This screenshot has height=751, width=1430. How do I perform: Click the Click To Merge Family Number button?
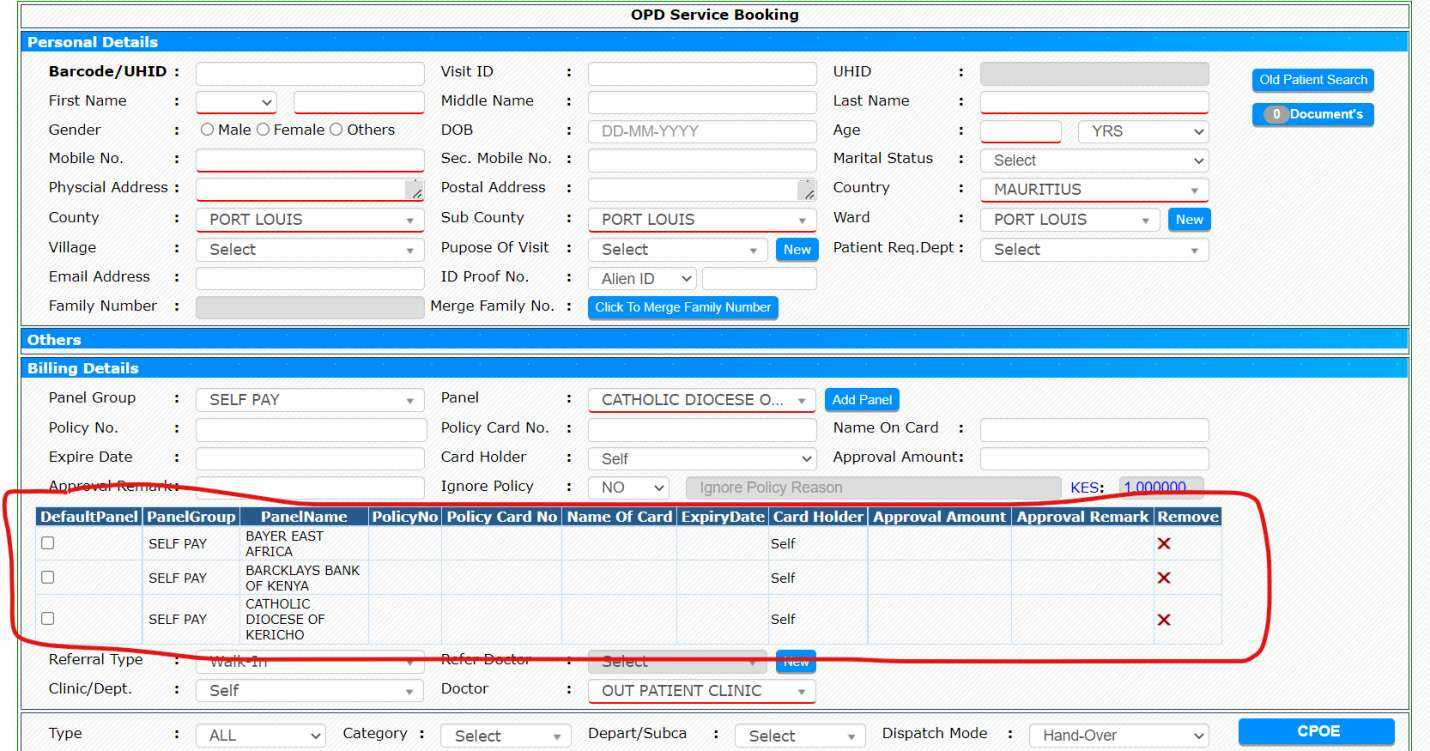coord(683,308)
